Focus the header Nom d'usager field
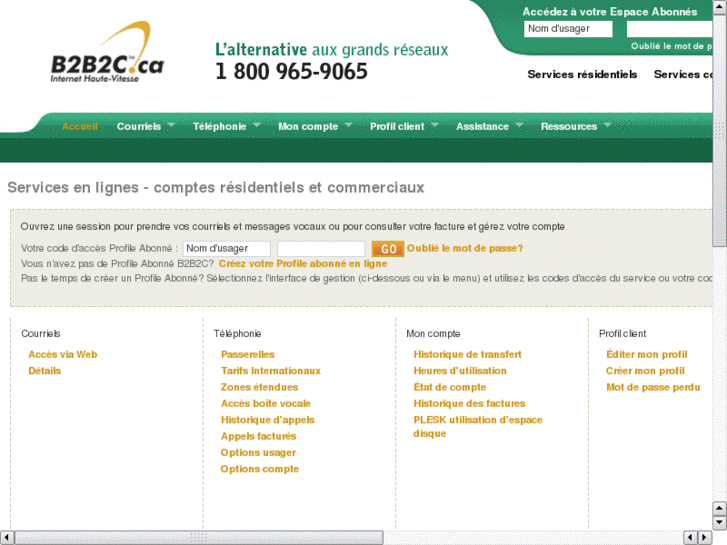The width and height of the screenshot is (727, 545). 568,29
